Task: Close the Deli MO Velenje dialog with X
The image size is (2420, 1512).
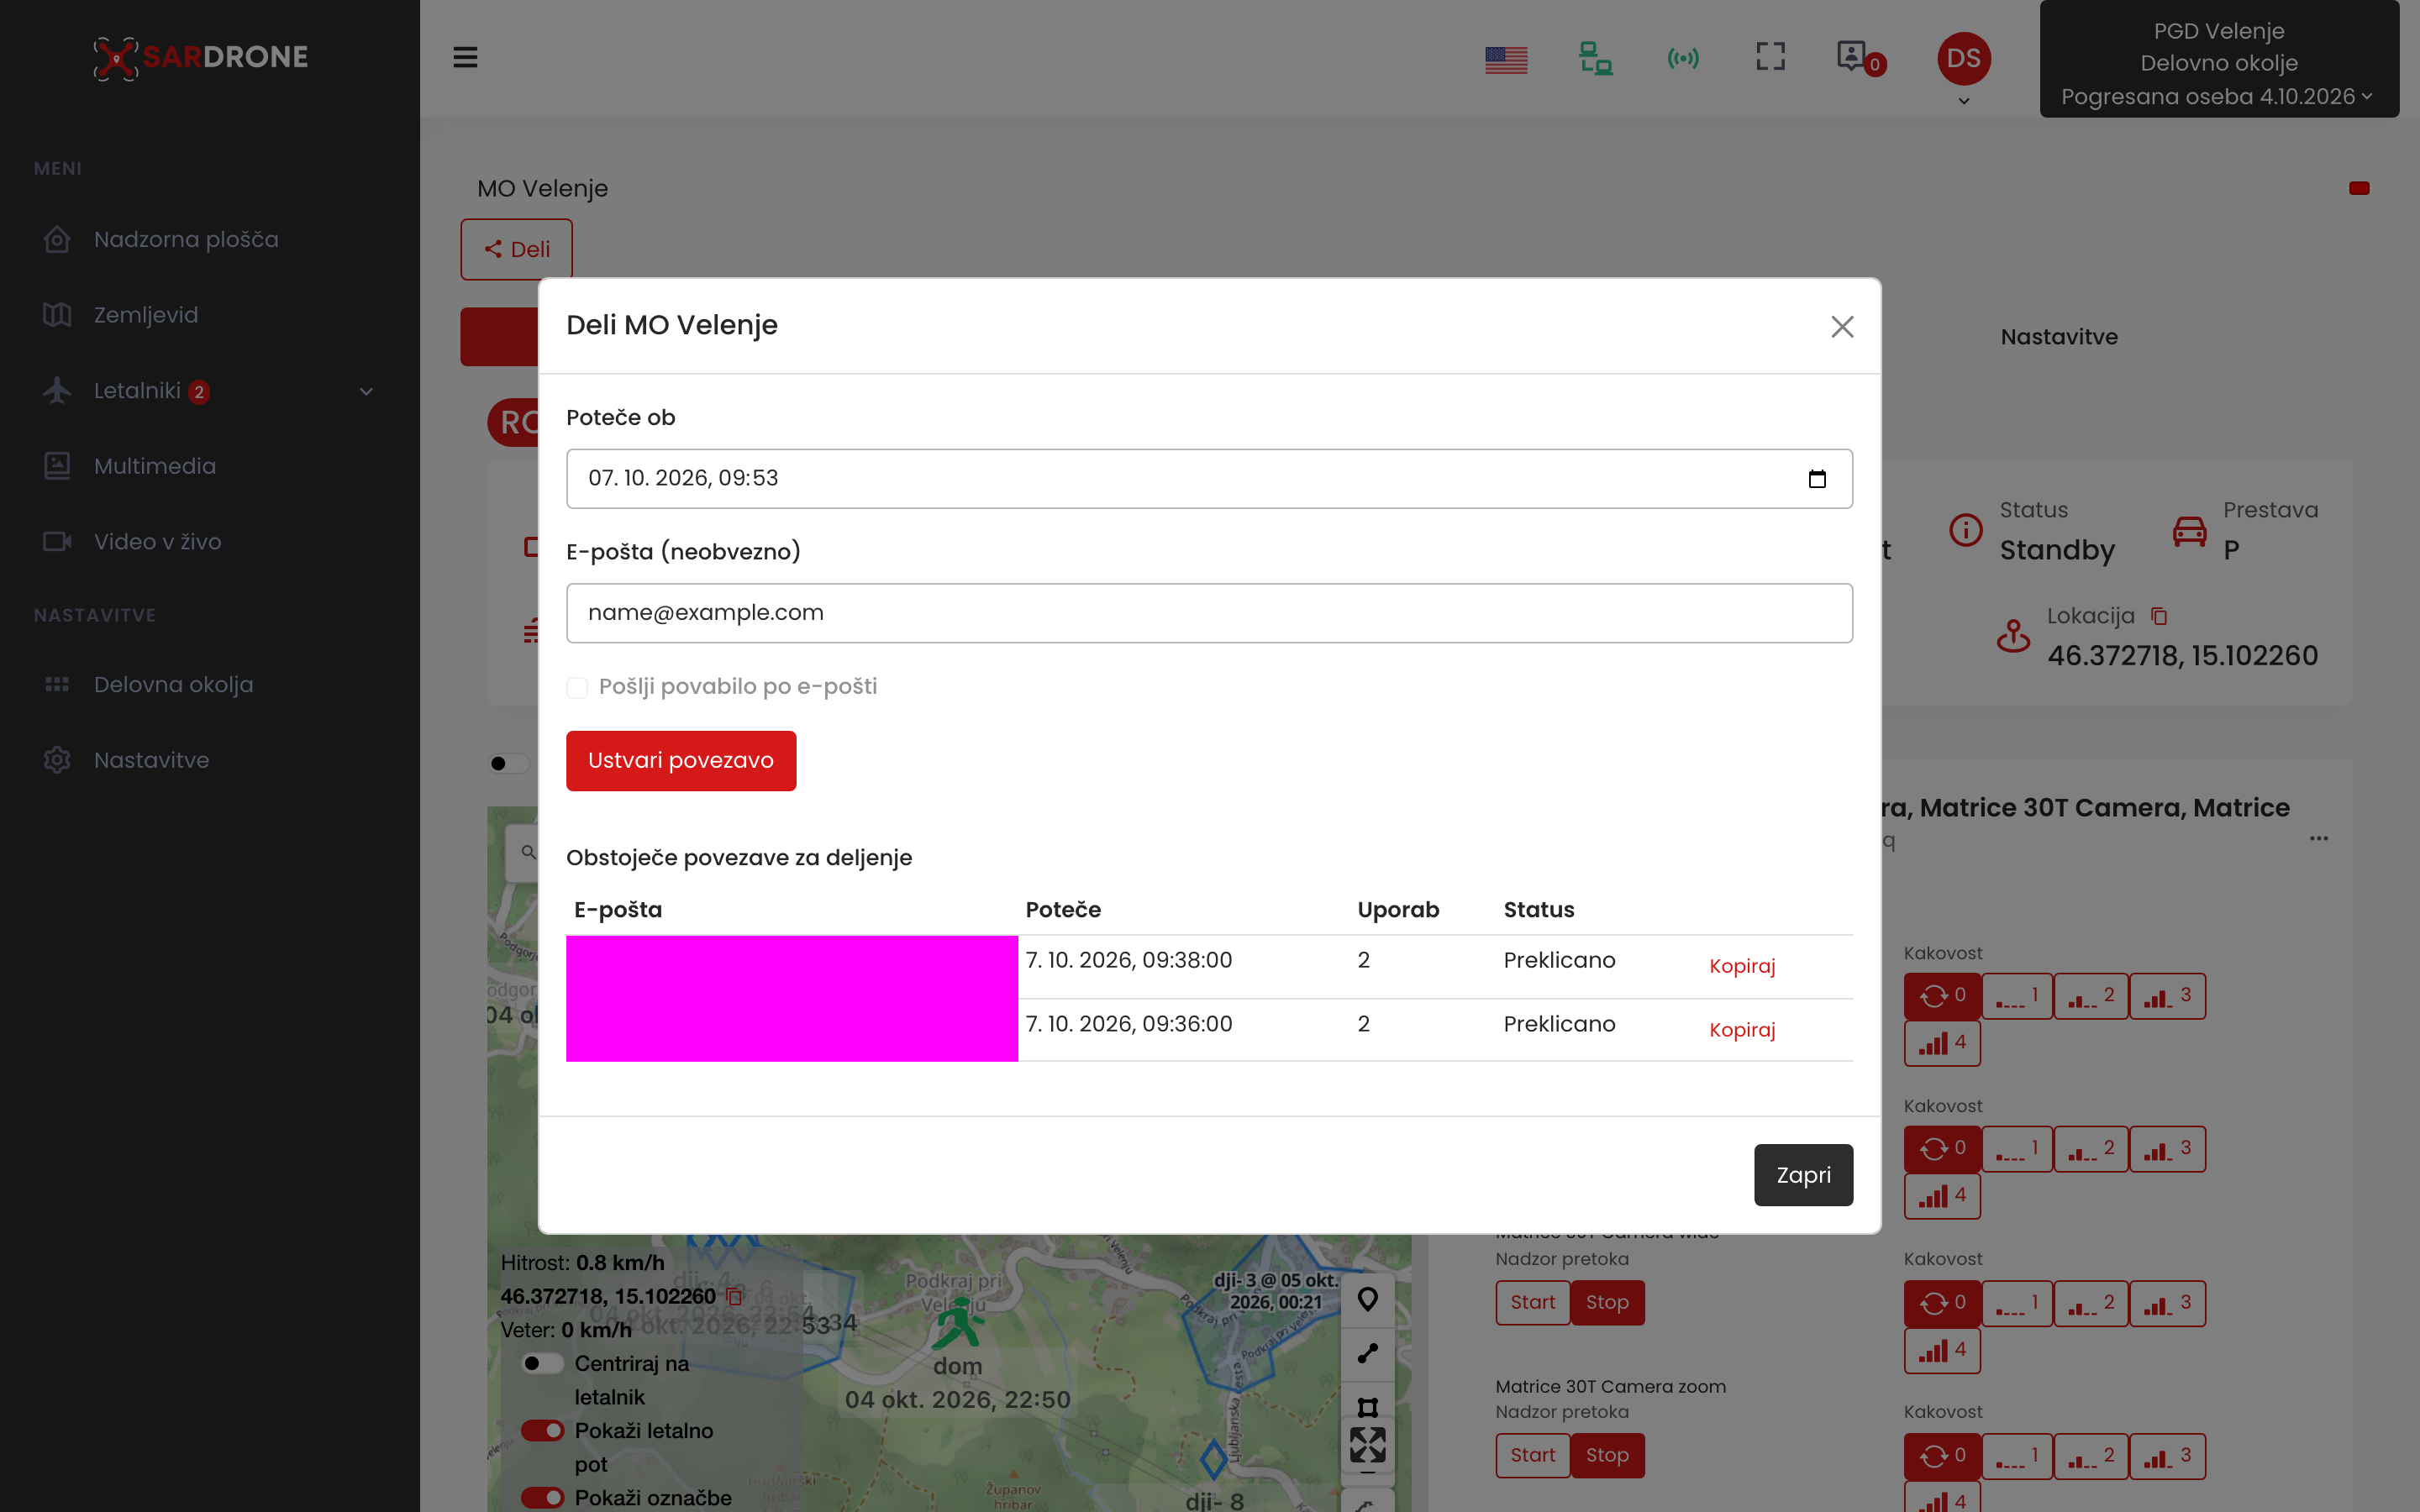Action: 1842,327
